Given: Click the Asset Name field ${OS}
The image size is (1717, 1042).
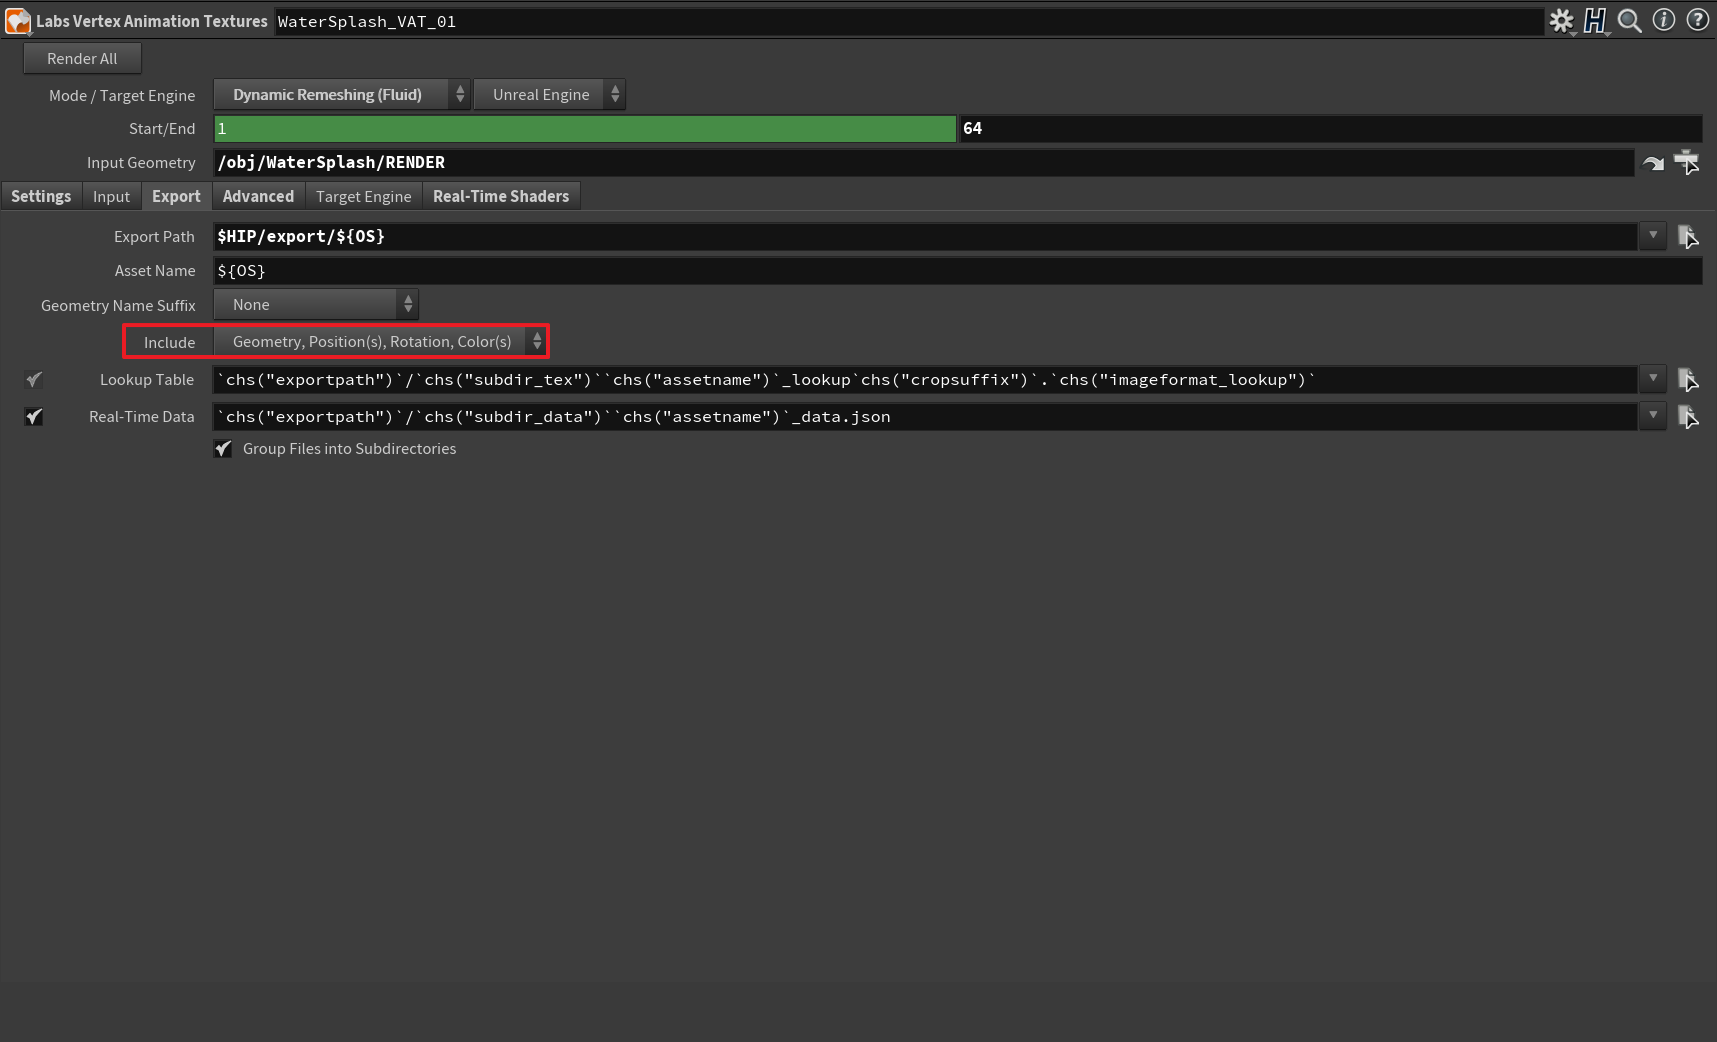Looking at the screenshot, I should 958,271.
